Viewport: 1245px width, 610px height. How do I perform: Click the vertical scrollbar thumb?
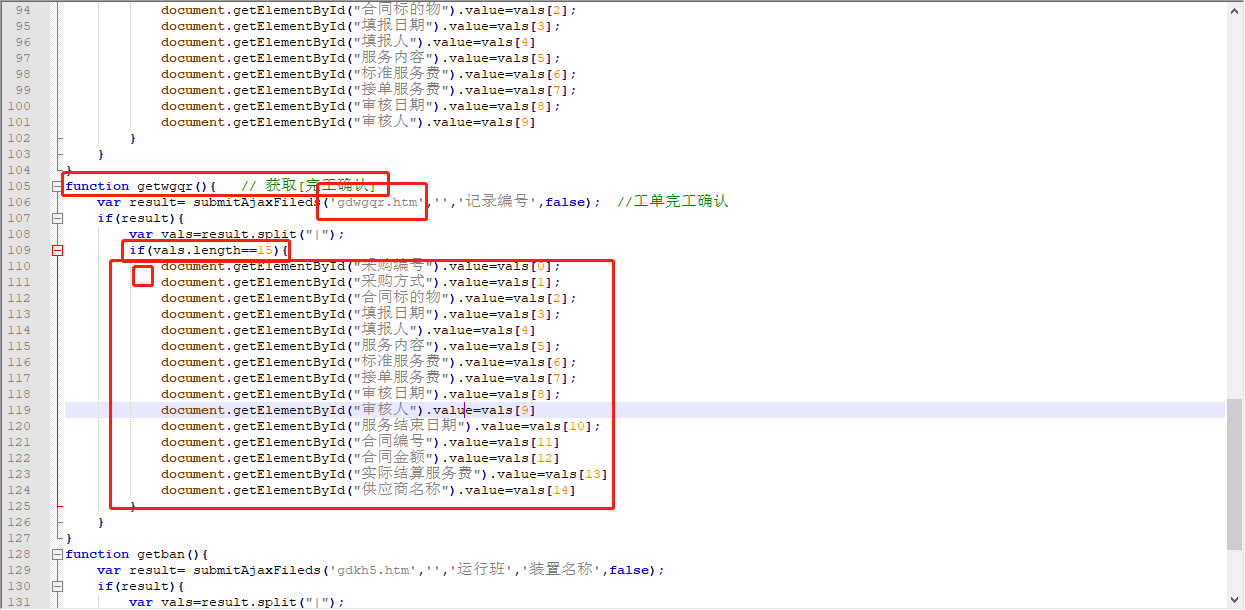pos(1236,474)
